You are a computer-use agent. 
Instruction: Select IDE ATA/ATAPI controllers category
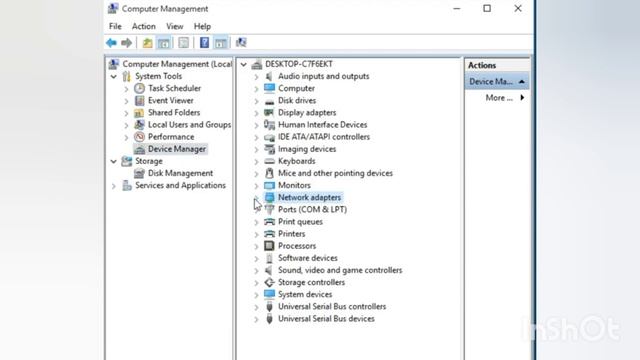point(324,137)
